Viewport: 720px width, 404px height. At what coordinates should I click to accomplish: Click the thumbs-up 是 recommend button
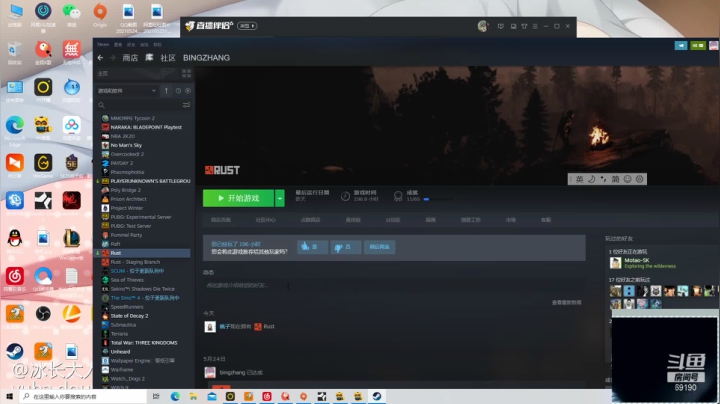[312, 247]
